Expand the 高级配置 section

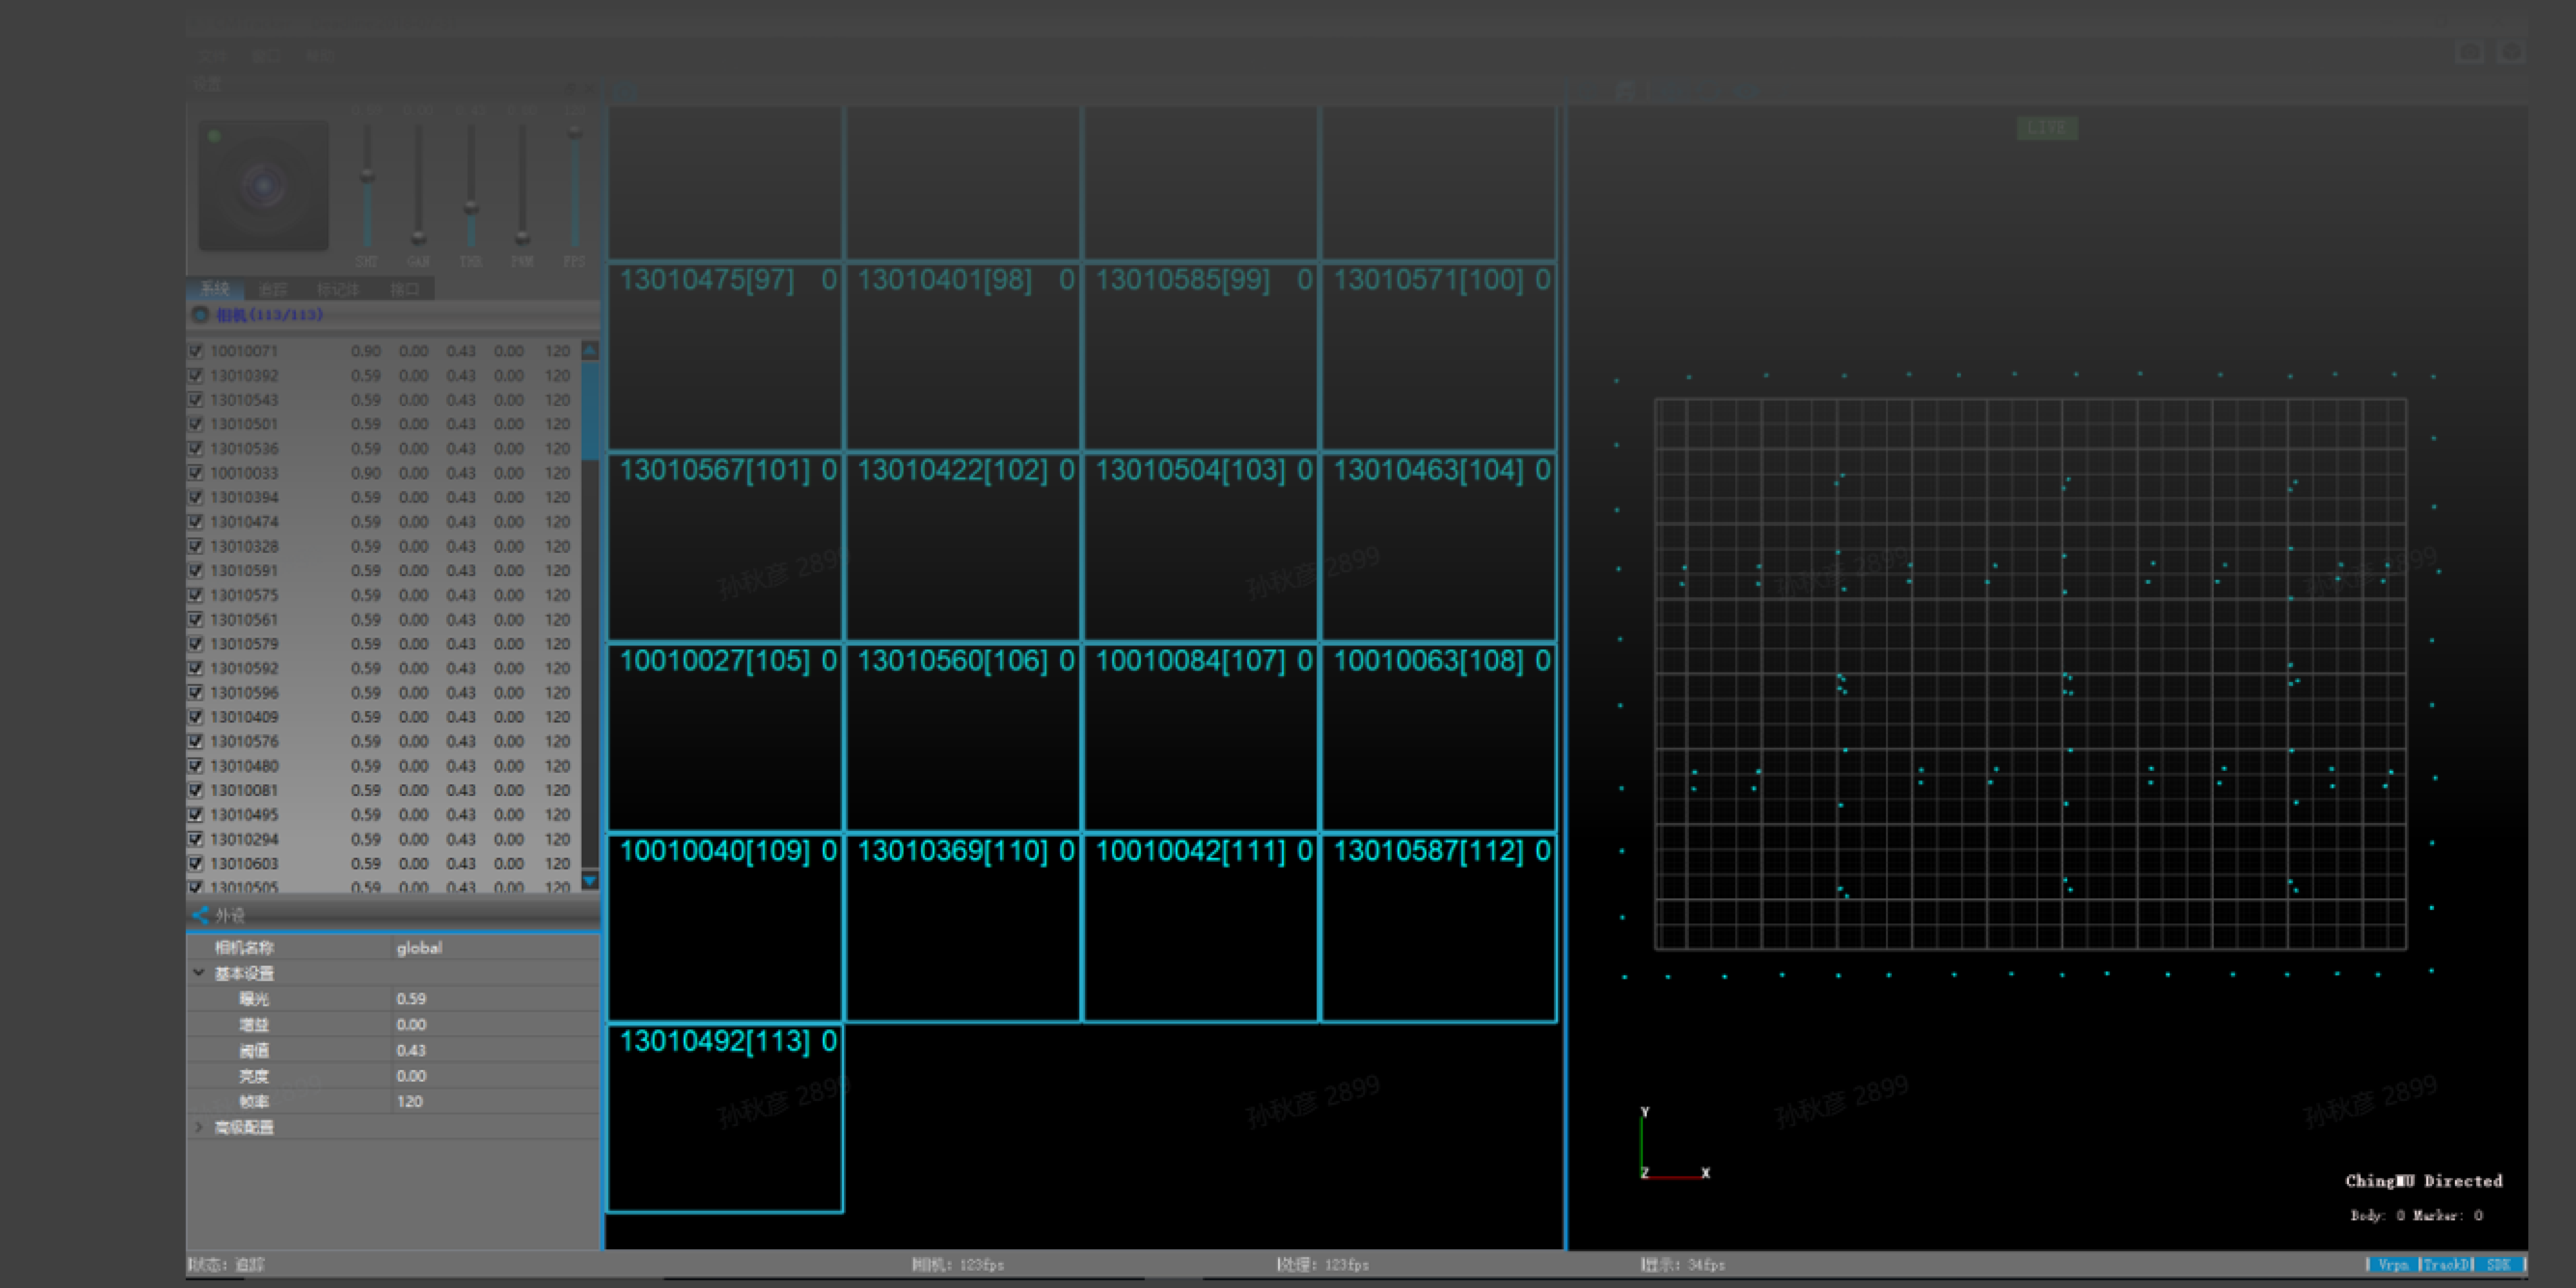(x=199, y=1127)
